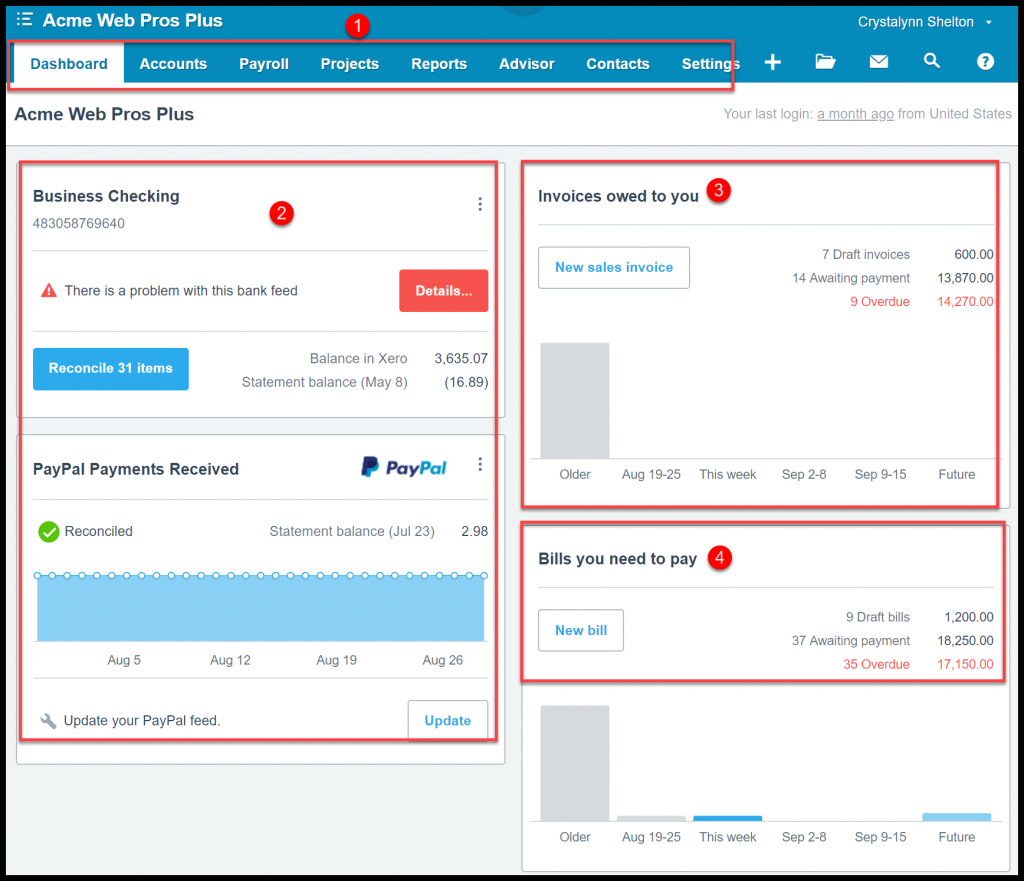Expand the Crystalynn Shelton user dropdown

coord(925,22)
